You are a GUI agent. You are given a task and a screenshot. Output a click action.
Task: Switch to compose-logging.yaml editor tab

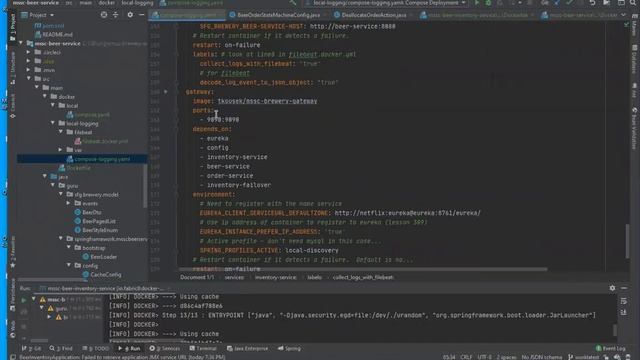coord(187,15)
